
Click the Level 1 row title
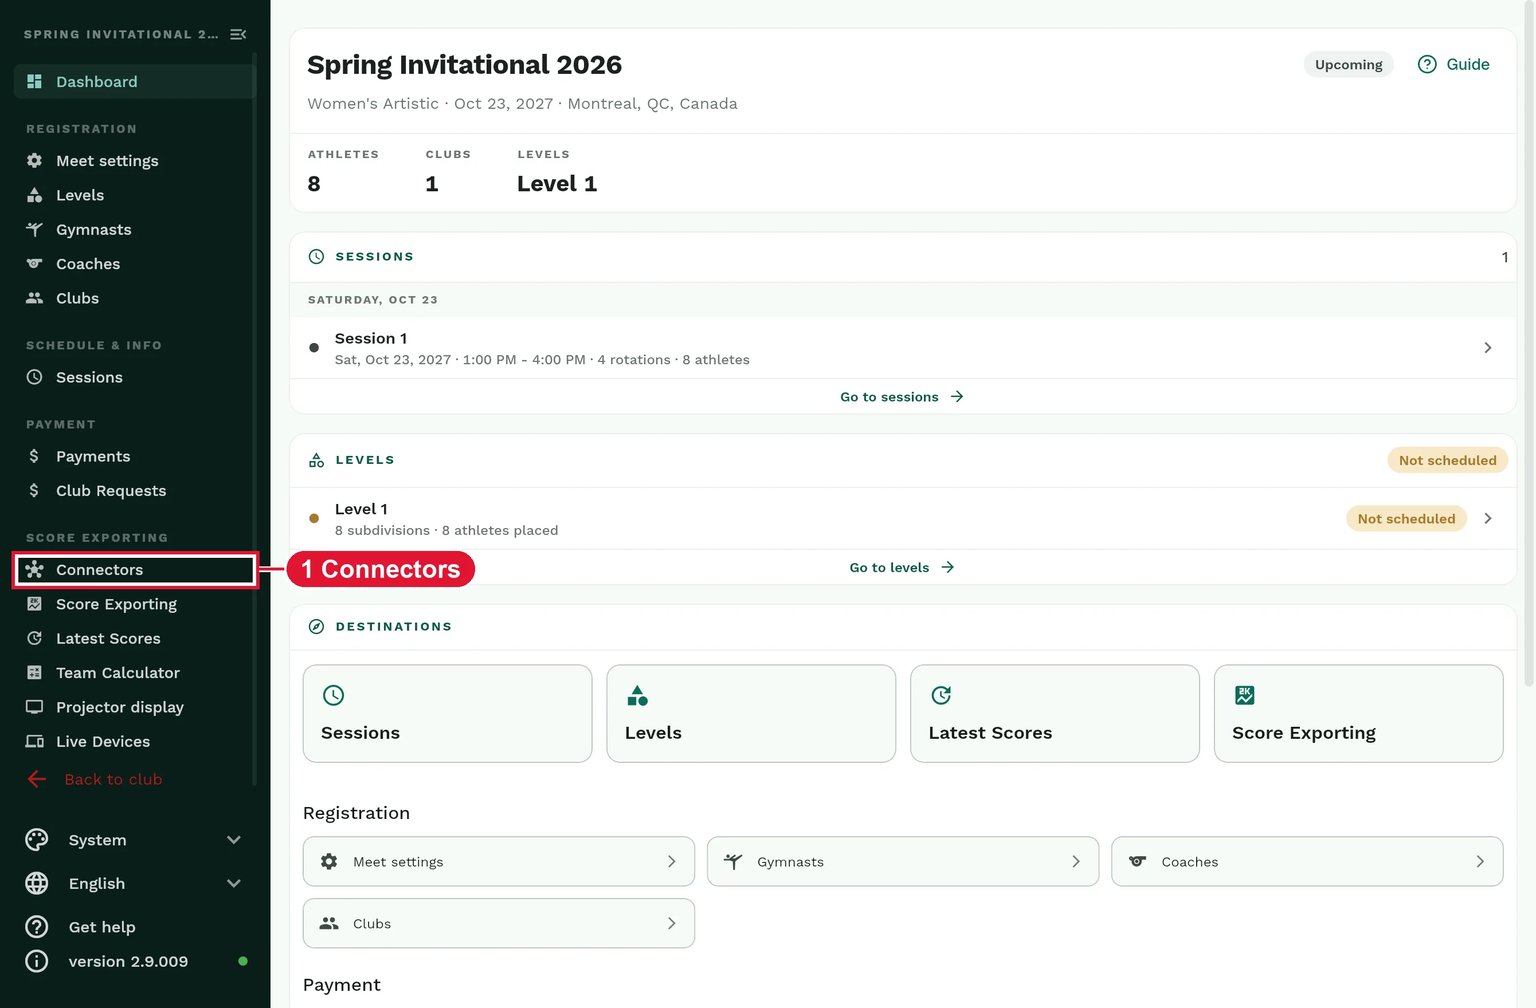[361, 509]
